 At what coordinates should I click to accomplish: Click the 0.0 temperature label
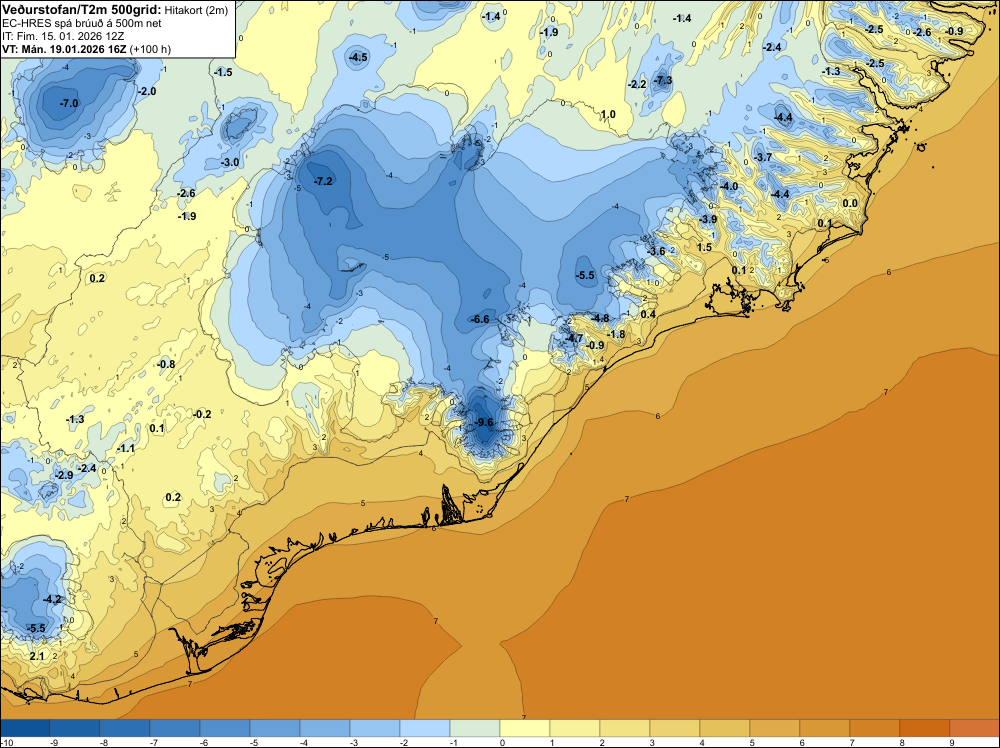(x=850, y=203)
